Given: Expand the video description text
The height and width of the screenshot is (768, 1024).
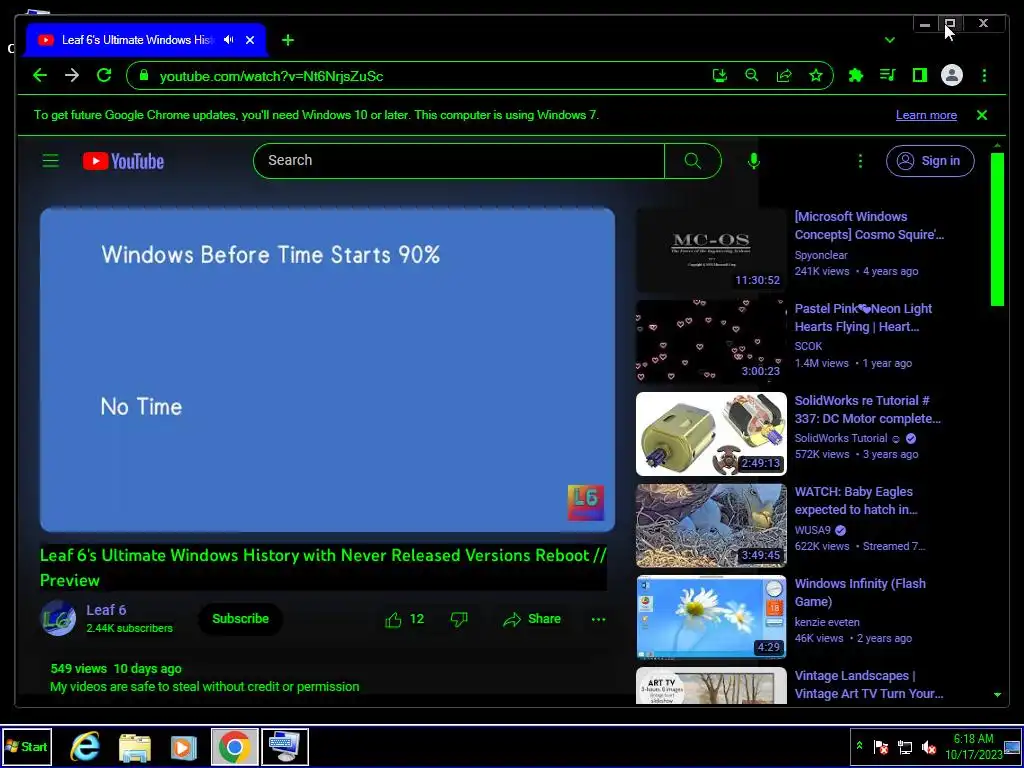Looking at the screenshot, I should point(204,686).
